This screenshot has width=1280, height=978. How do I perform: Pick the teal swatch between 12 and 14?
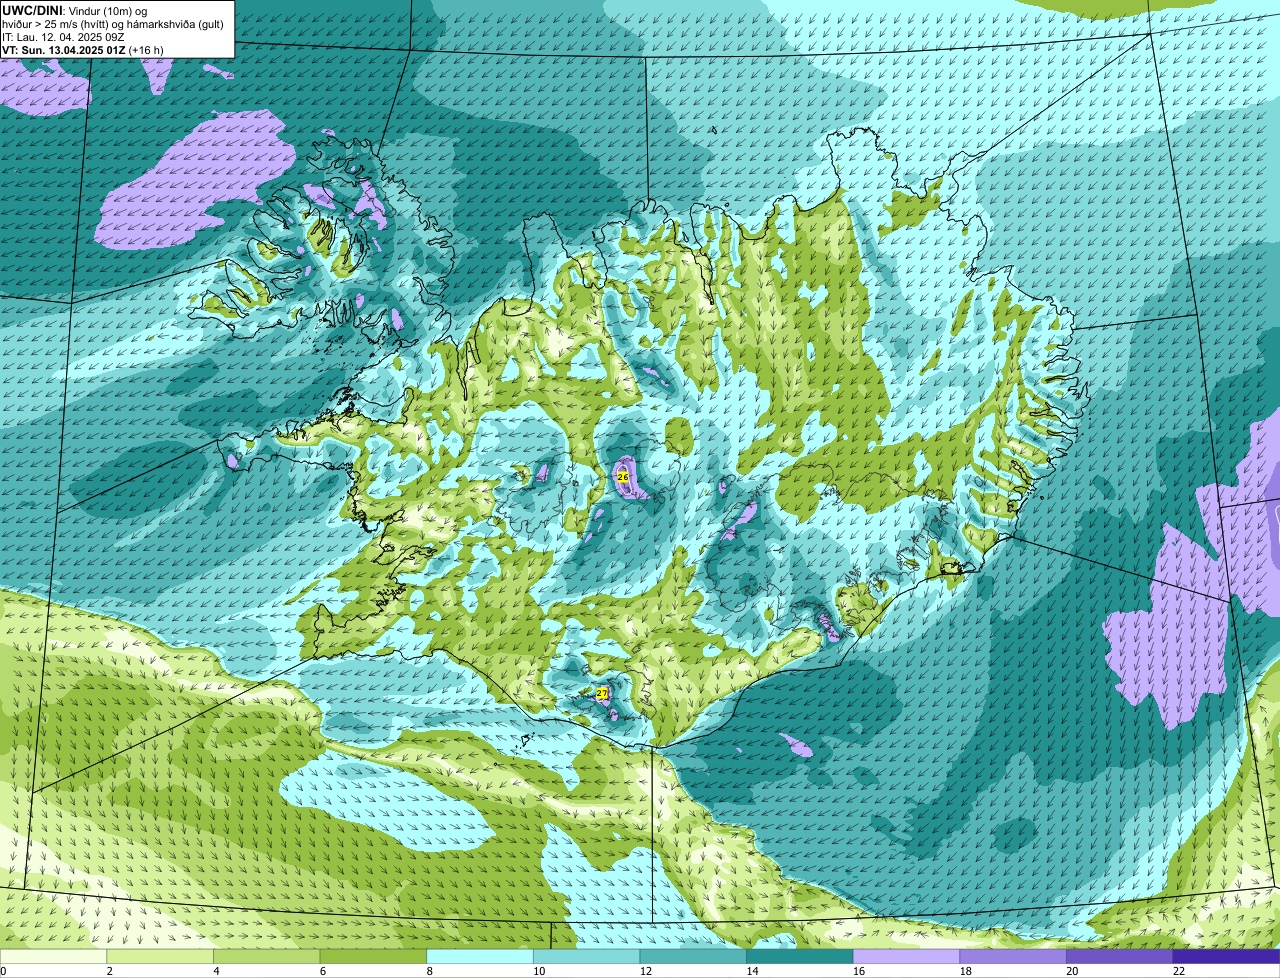693,957
